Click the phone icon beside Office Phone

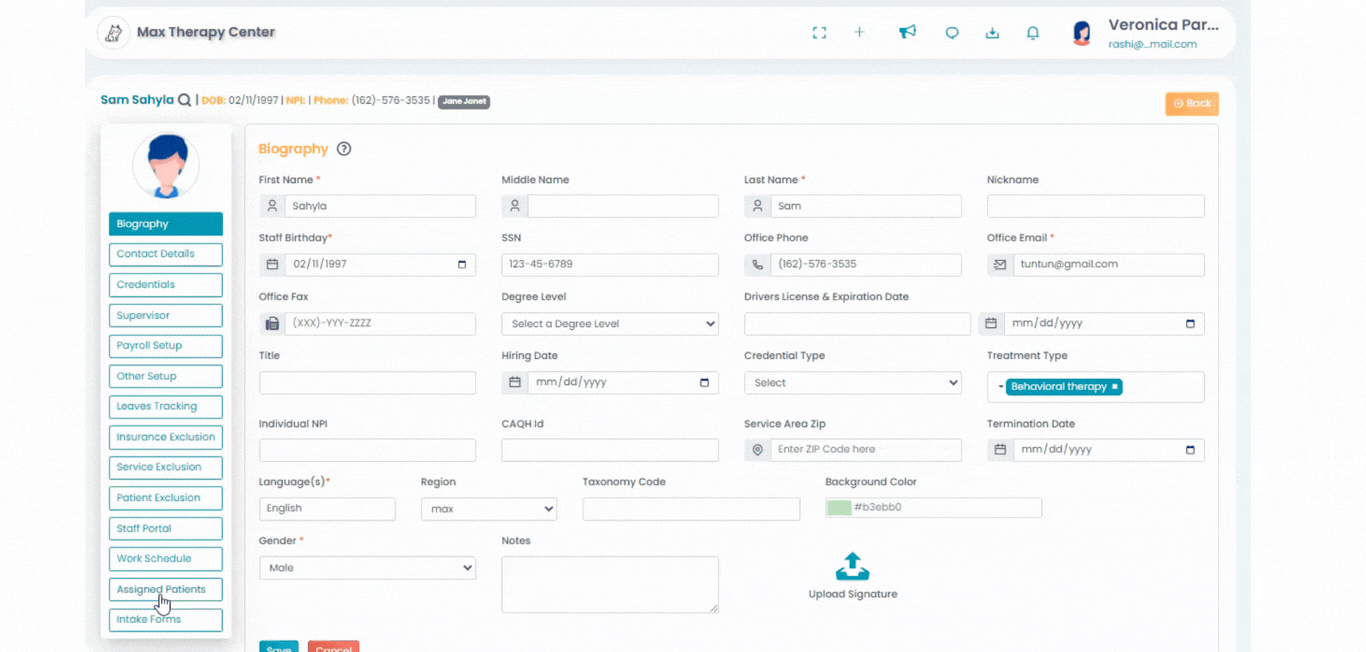[757, 265]
